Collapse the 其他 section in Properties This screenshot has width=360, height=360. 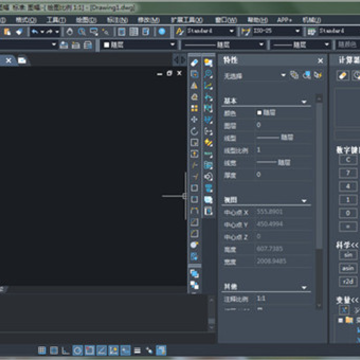pos(304,287)
